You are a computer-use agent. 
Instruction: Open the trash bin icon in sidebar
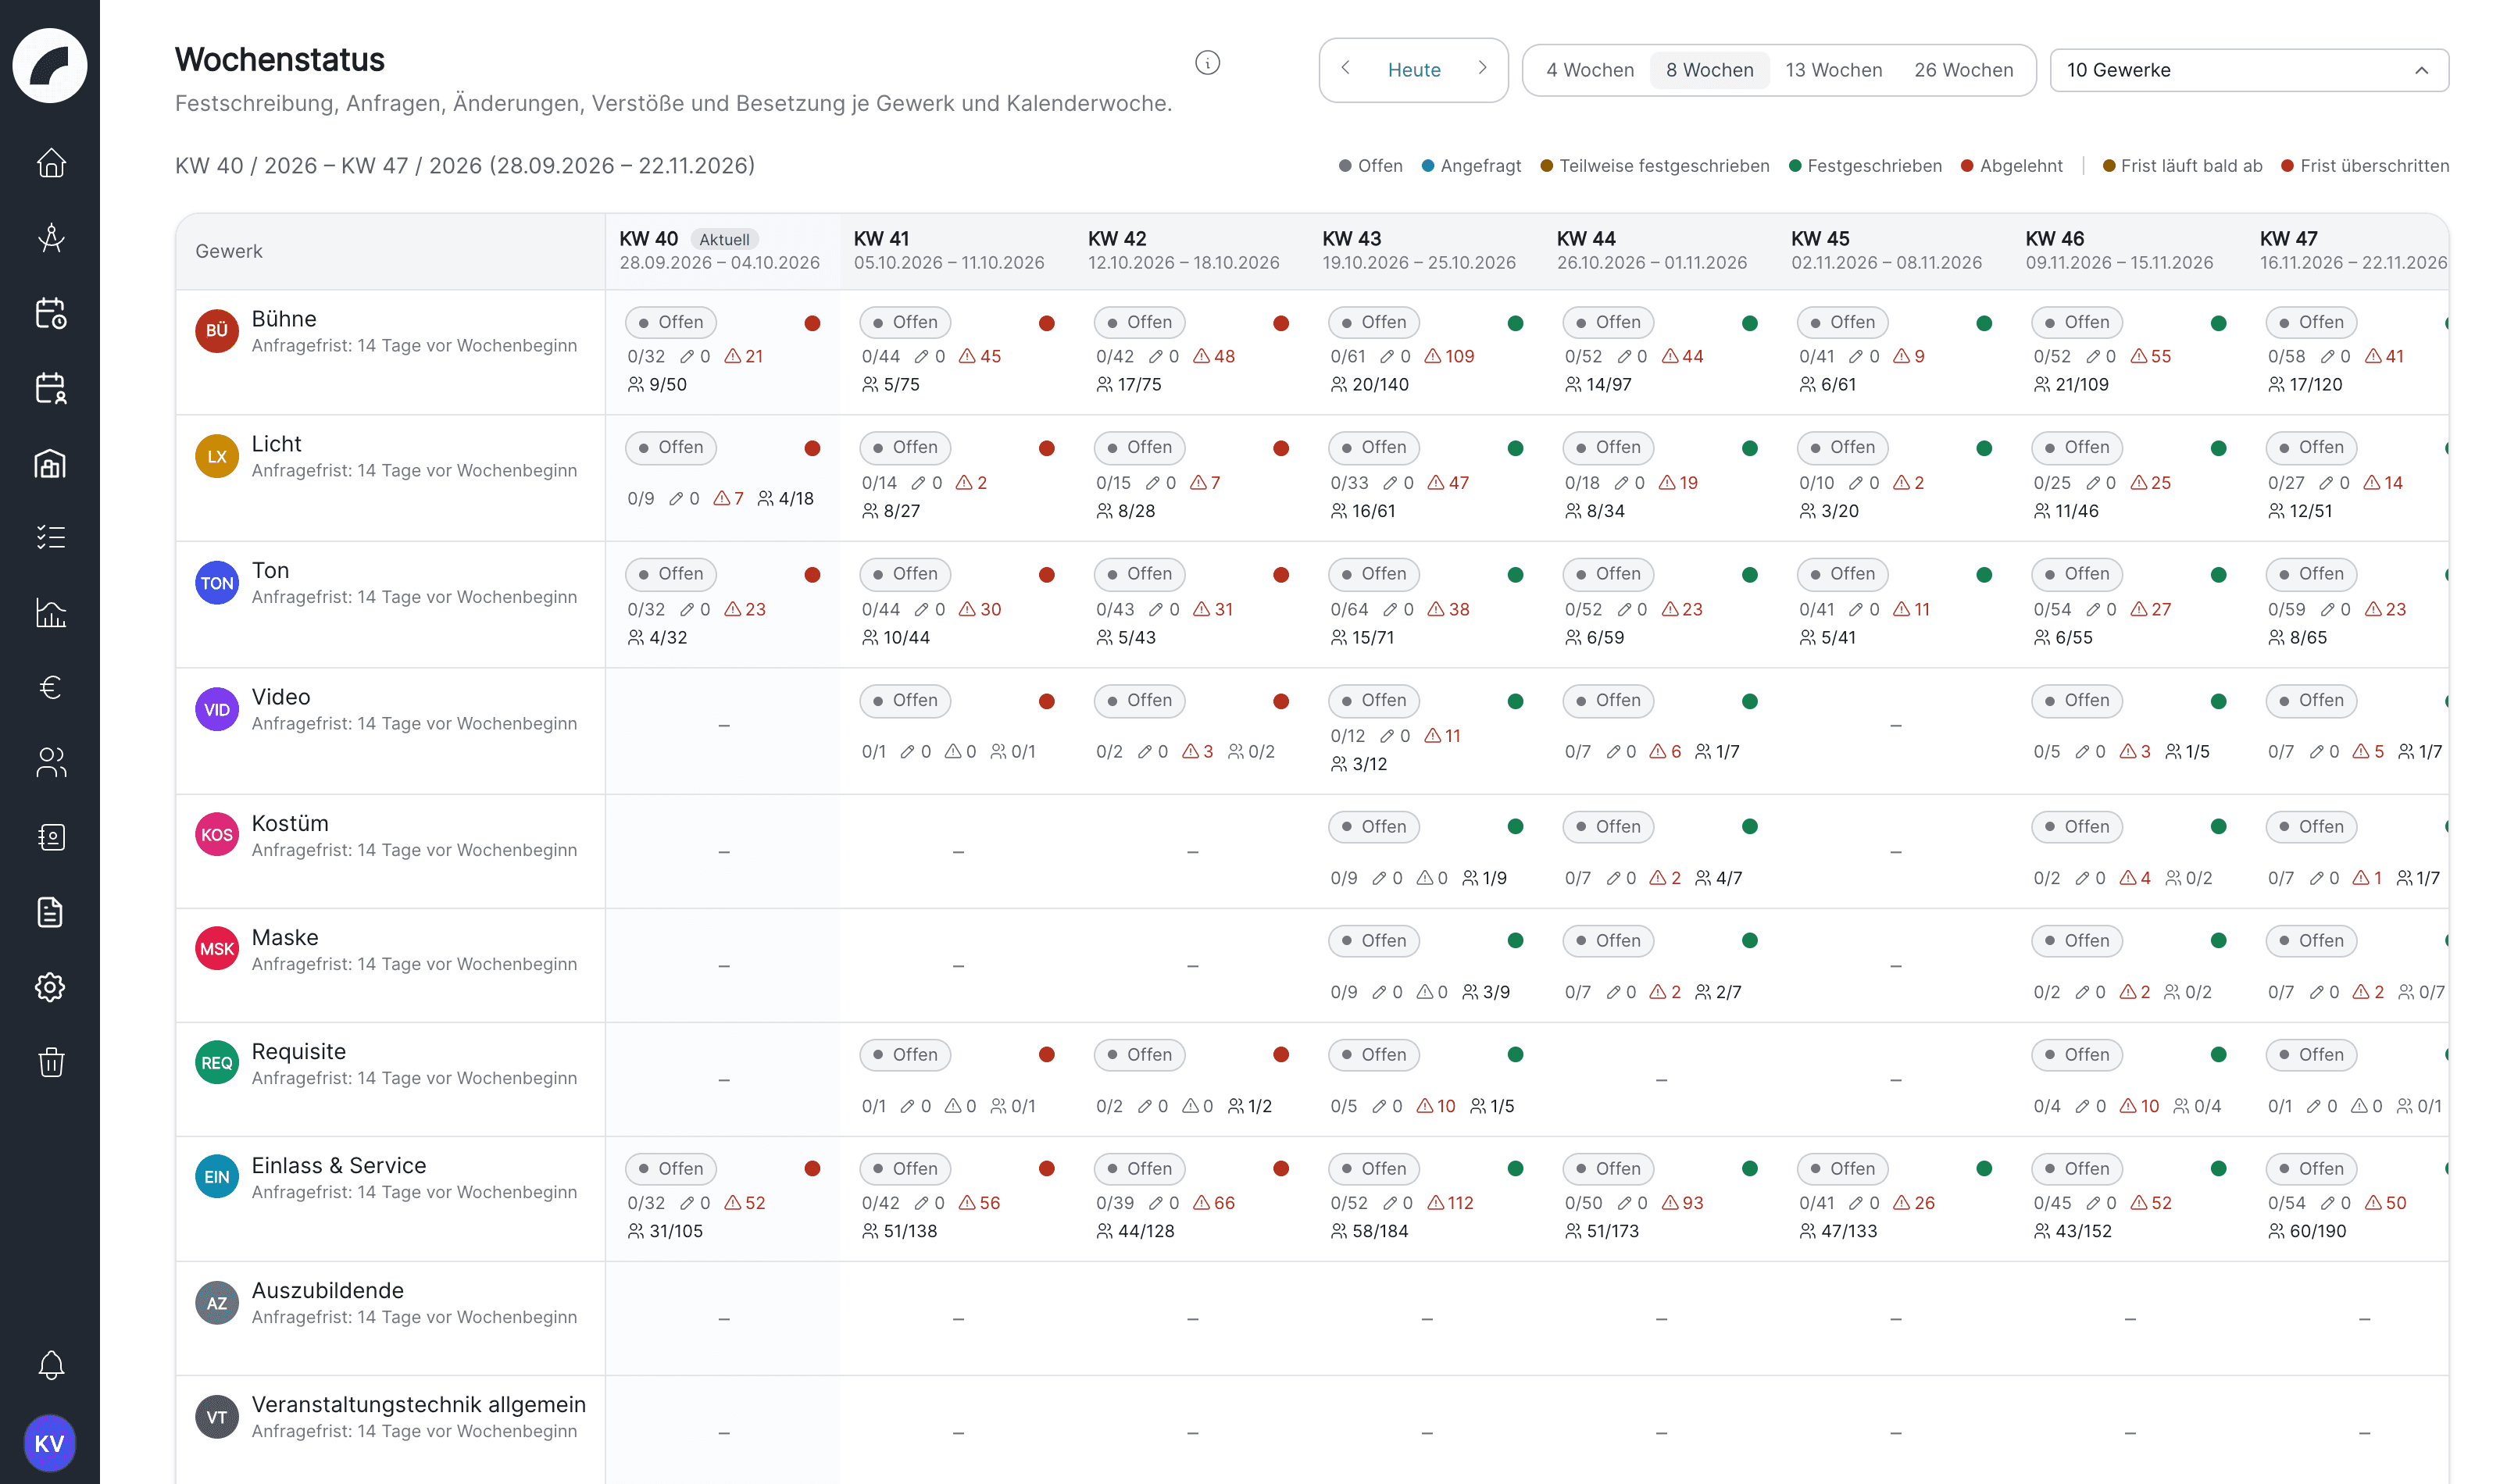click(50, 1062)
